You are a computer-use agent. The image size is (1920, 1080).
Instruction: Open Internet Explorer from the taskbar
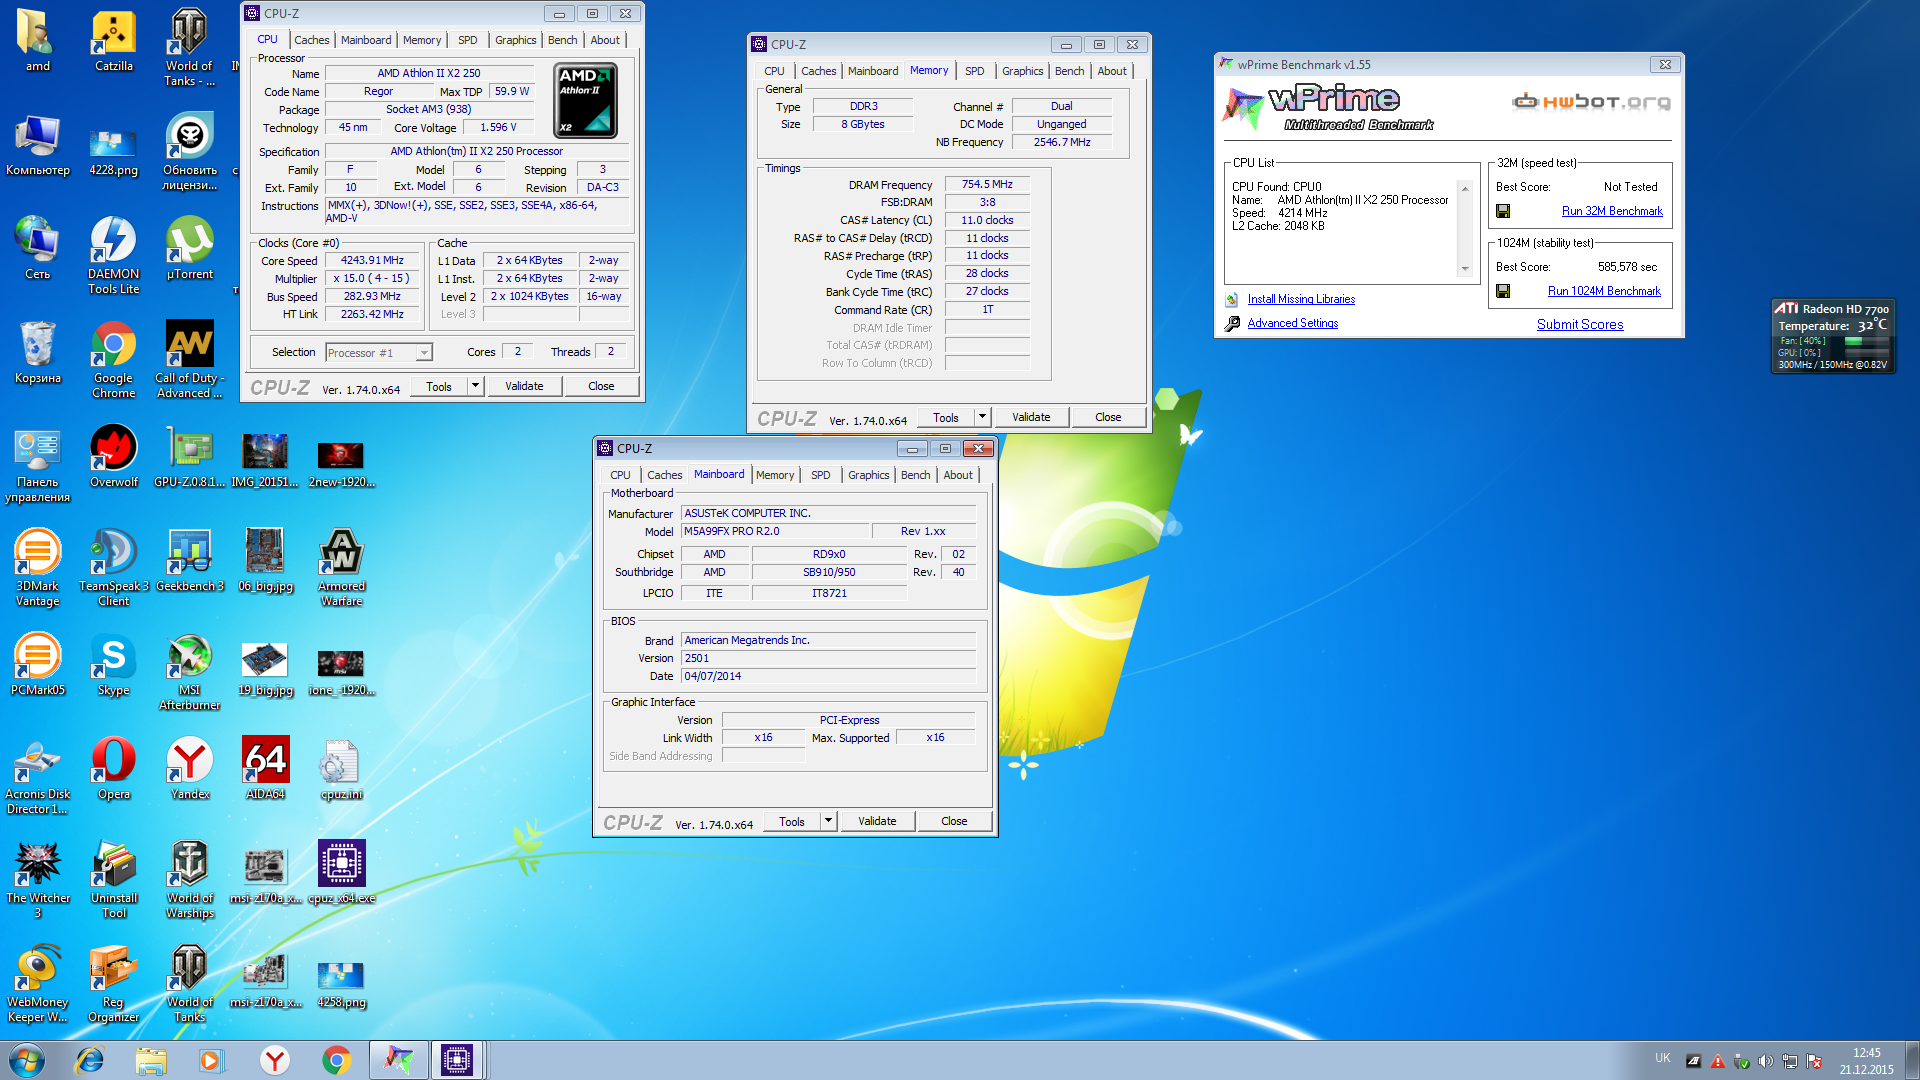pyautogui.click(x=90, y=1060)
